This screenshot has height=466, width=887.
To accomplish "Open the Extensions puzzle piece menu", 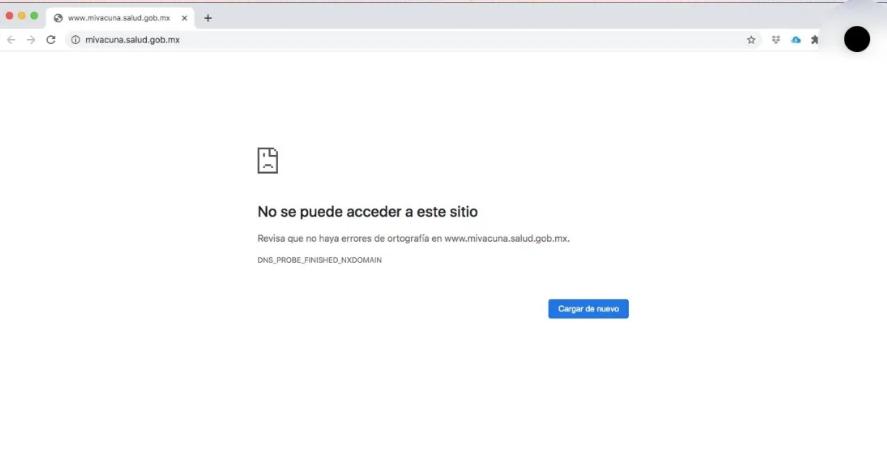I will 815,40.
